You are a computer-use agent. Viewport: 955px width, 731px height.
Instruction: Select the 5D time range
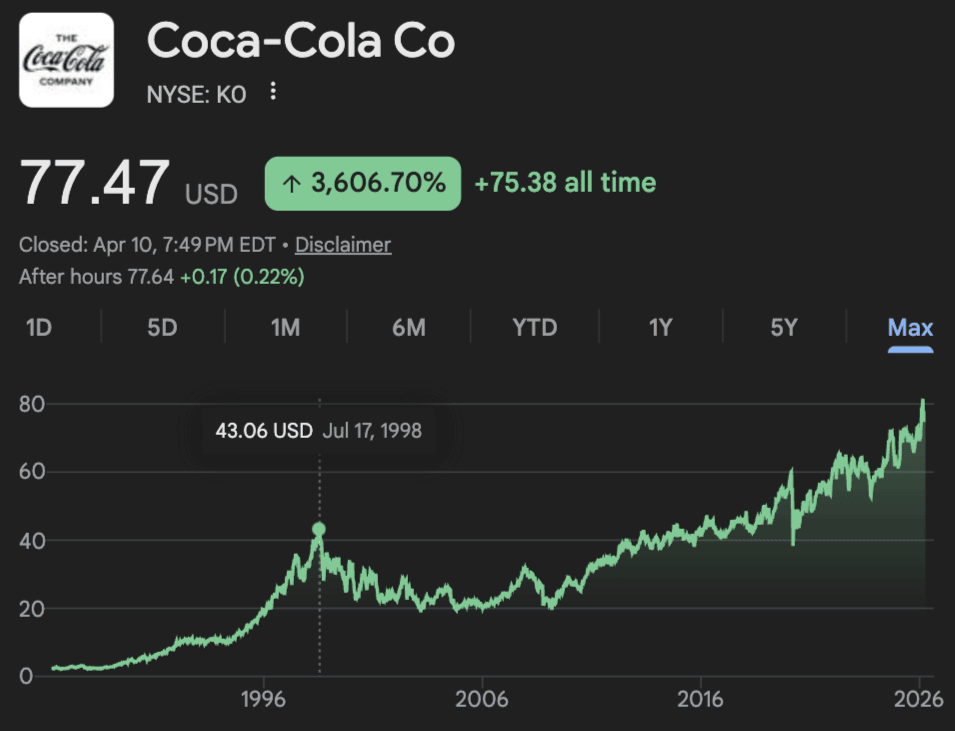tap(162, 328)
